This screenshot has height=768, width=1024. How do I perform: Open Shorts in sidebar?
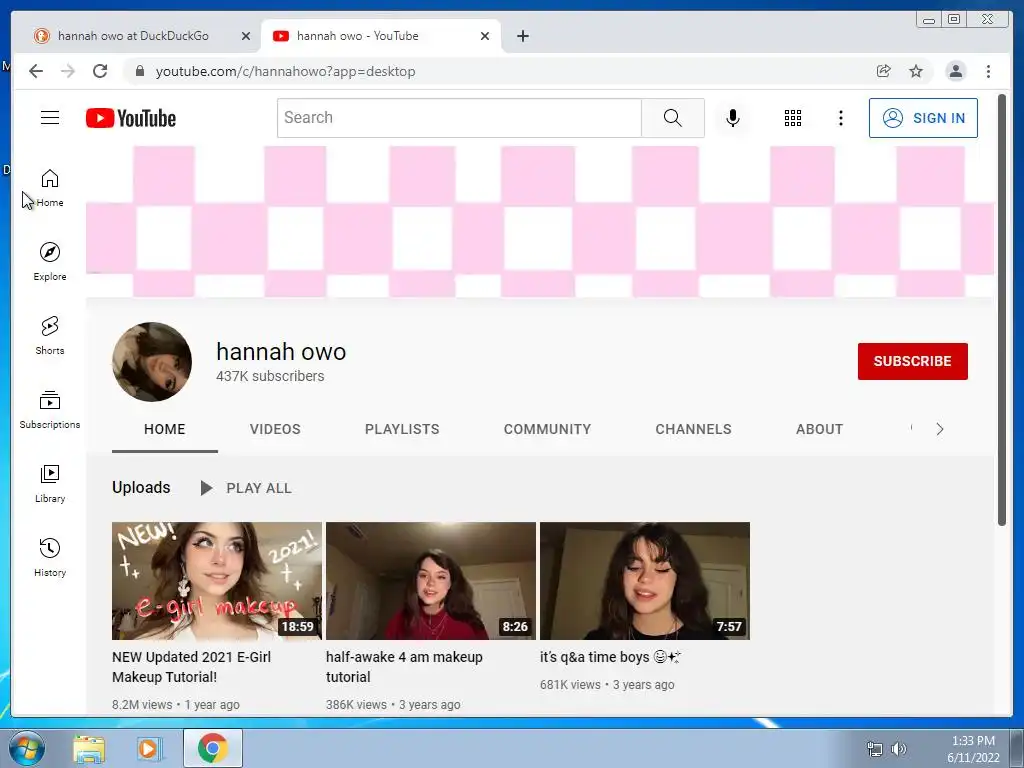point(50,336)
